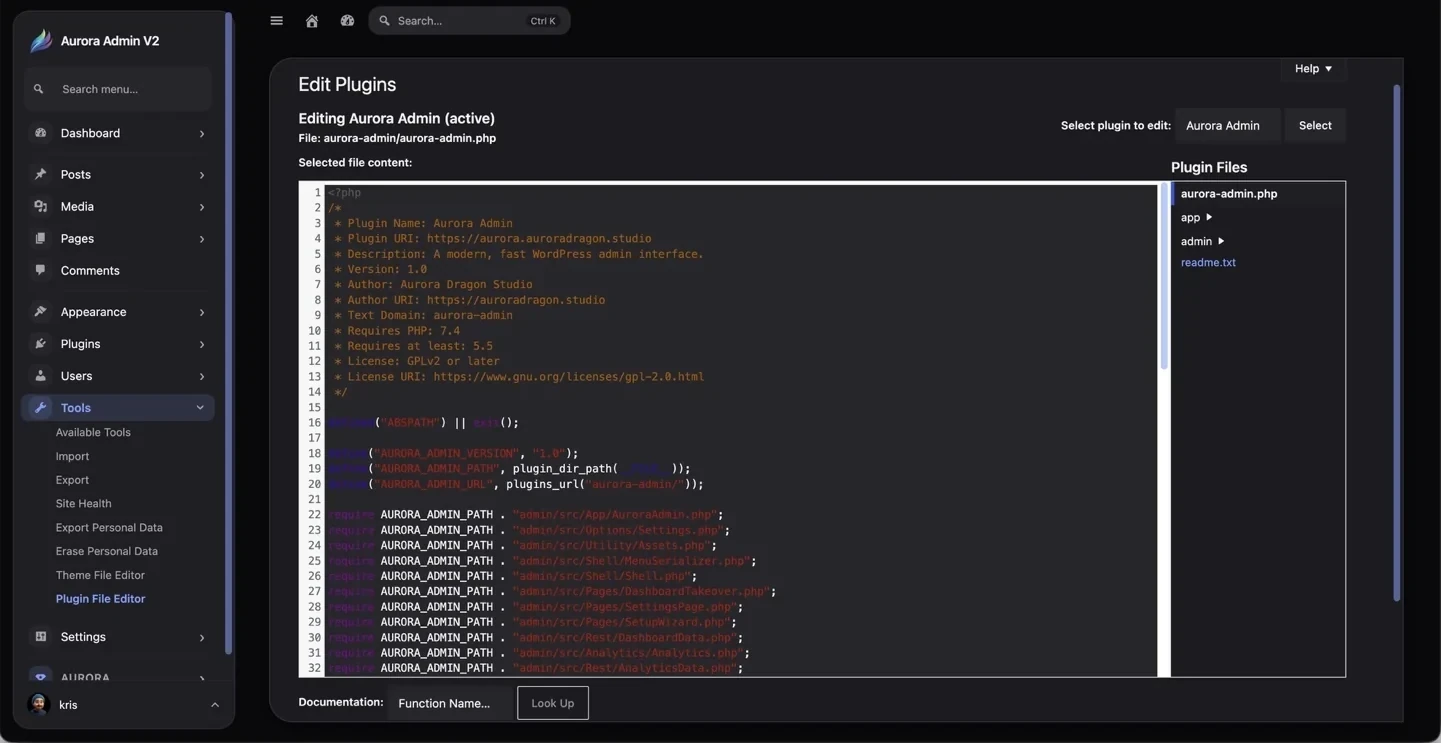The width and height of the screenshot is (1441, 743).
Task: Click the Media sidebar icon
Action: tap(40, 206)
